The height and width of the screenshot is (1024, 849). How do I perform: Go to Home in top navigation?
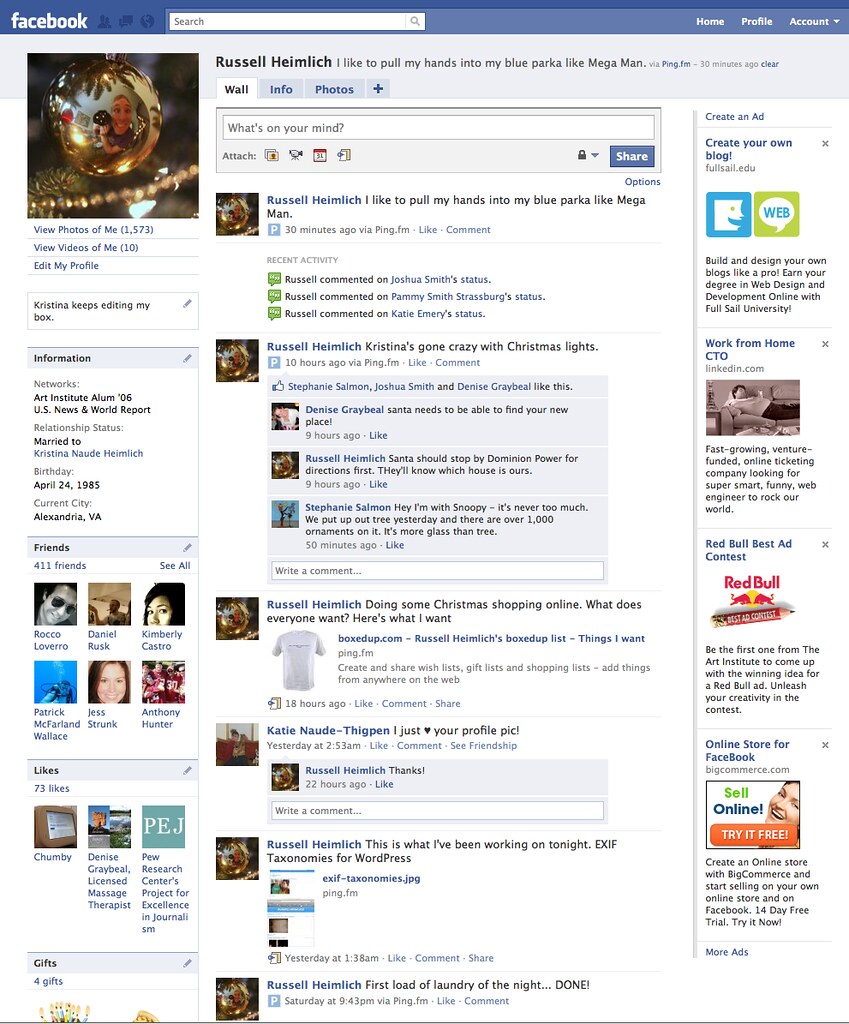click(x=710, y=22)
